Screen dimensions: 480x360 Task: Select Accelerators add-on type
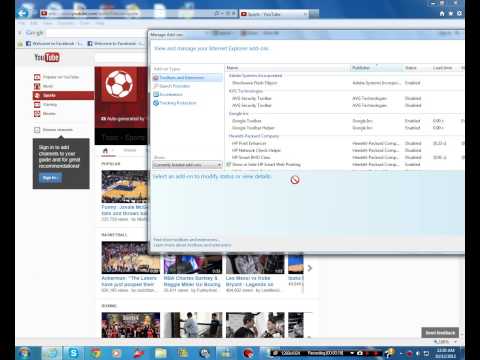(171, 94)
